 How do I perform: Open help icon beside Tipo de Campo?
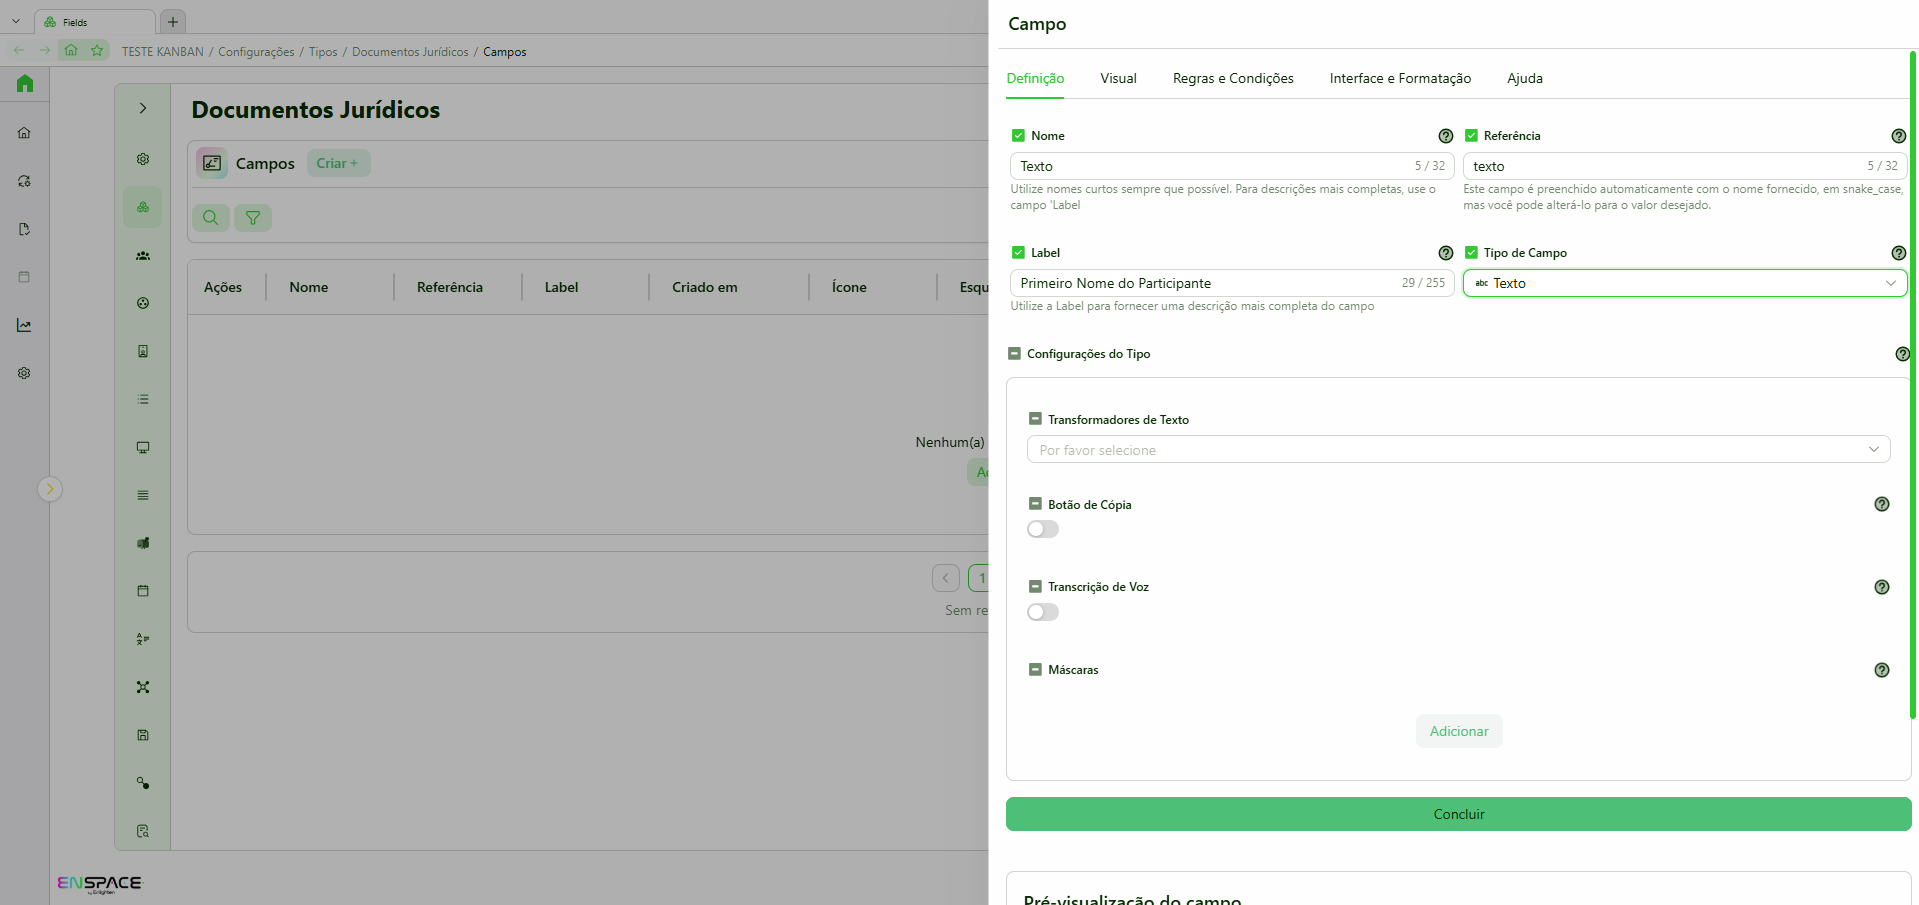point(1898,253)
